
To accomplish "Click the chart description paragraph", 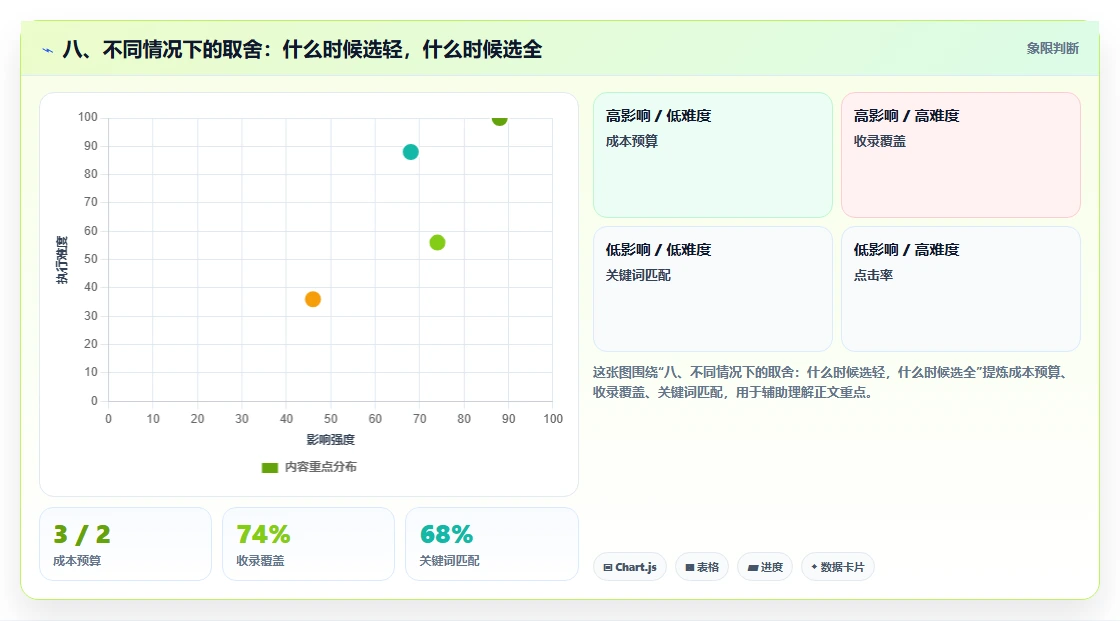I will [x=830, y=382].
